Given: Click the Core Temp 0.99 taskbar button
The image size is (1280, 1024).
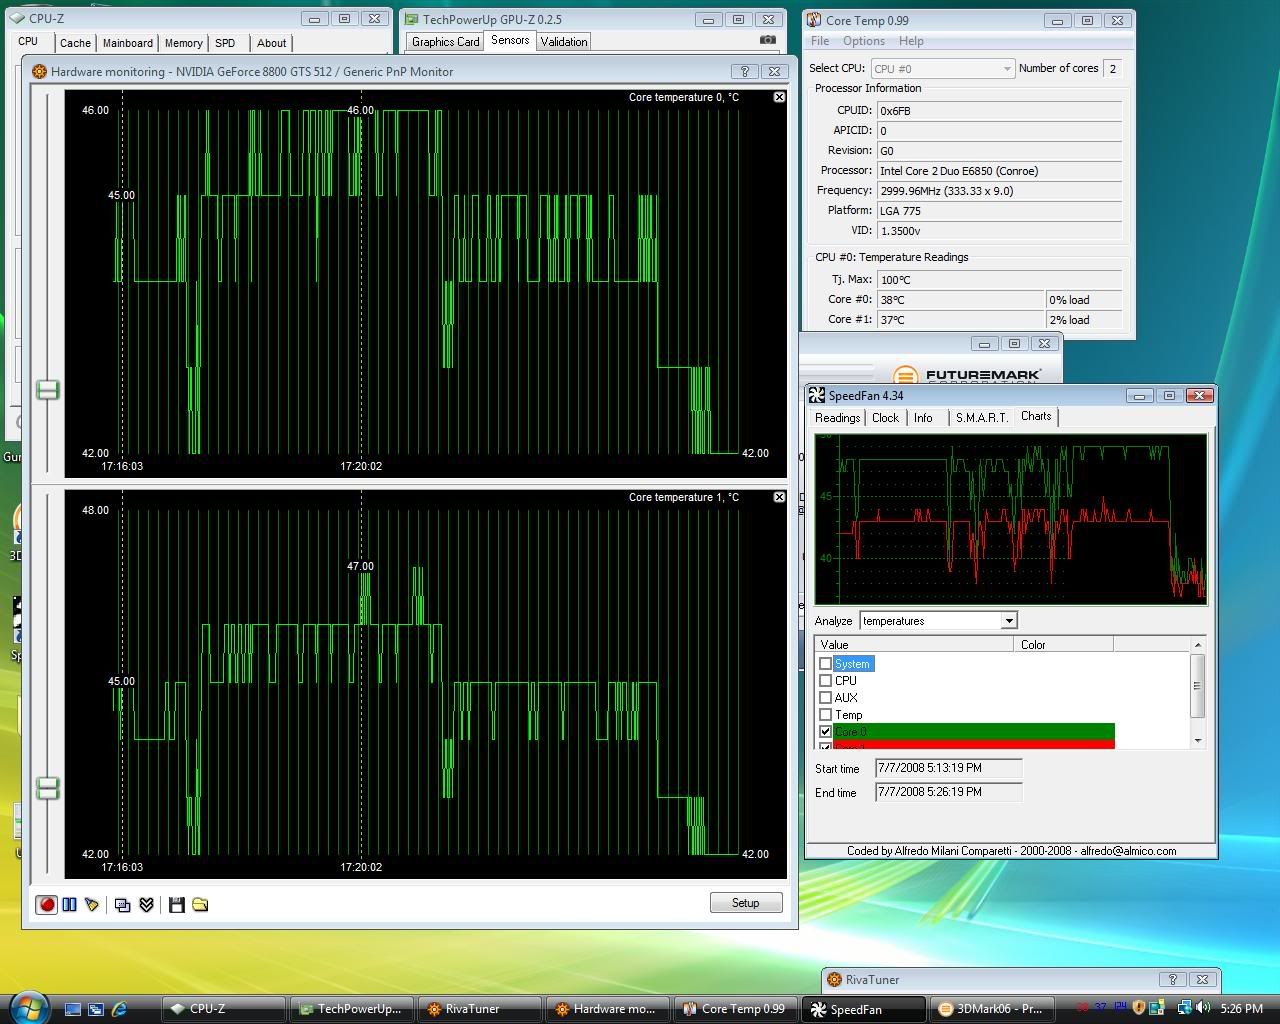Looking at the screenshot, I should pyautogui.click(x=736, y=1009).
